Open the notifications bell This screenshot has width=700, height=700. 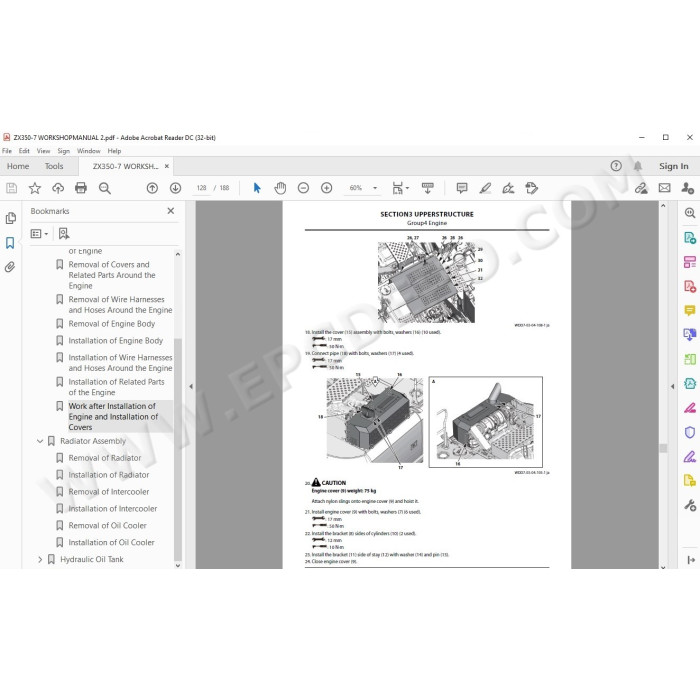638,166
